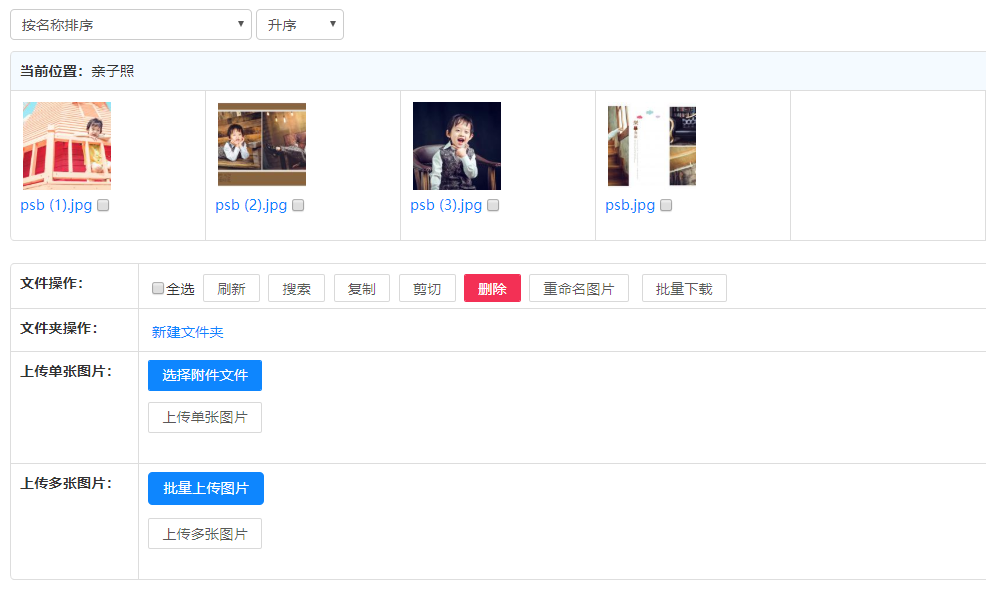Click the psb (3).jpg photo thumbnail

456,146
